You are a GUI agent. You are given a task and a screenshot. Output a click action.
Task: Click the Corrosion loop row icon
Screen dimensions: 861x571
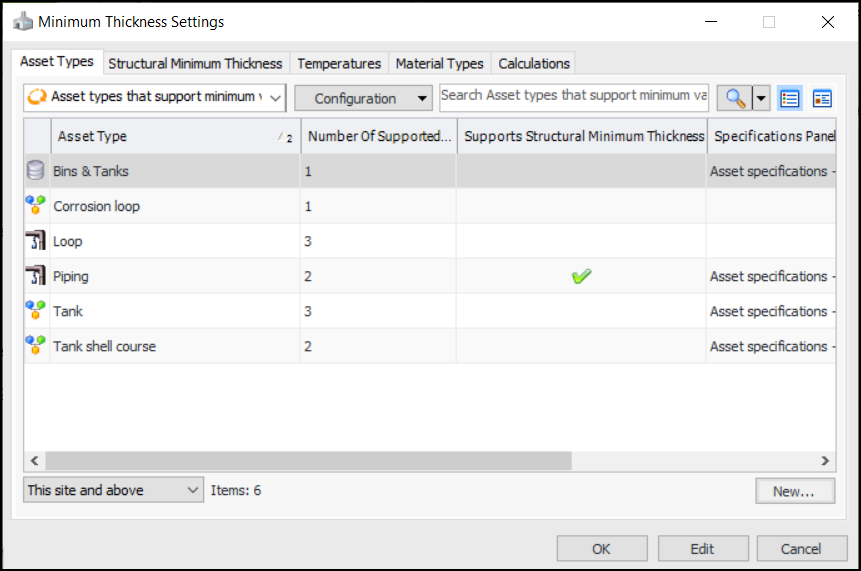click(x=37, y=206)
